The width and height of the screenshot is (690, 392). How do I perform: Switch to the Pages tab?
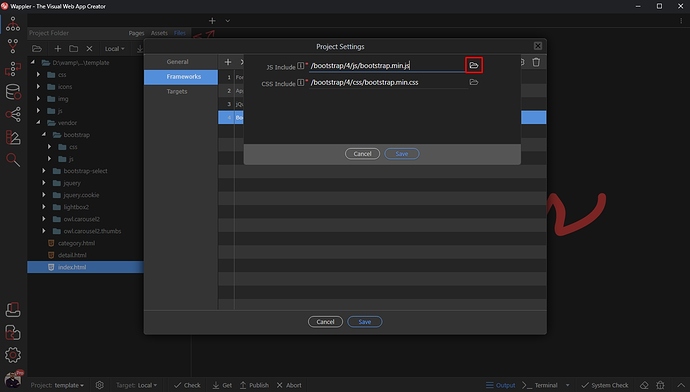click(x=136, y=33)
